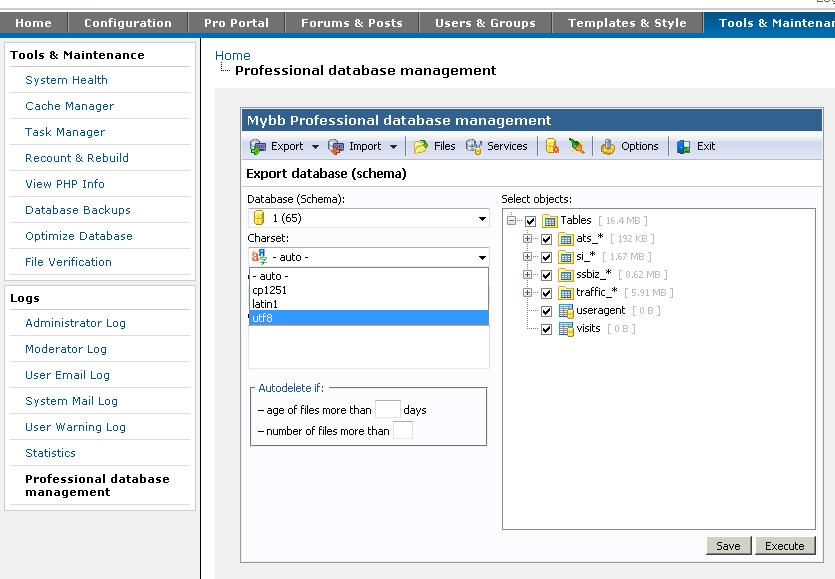Click the Exit toolbar icon
This screenshot has height=579, width=835.
pyautogui.click(x=684, y=146)
